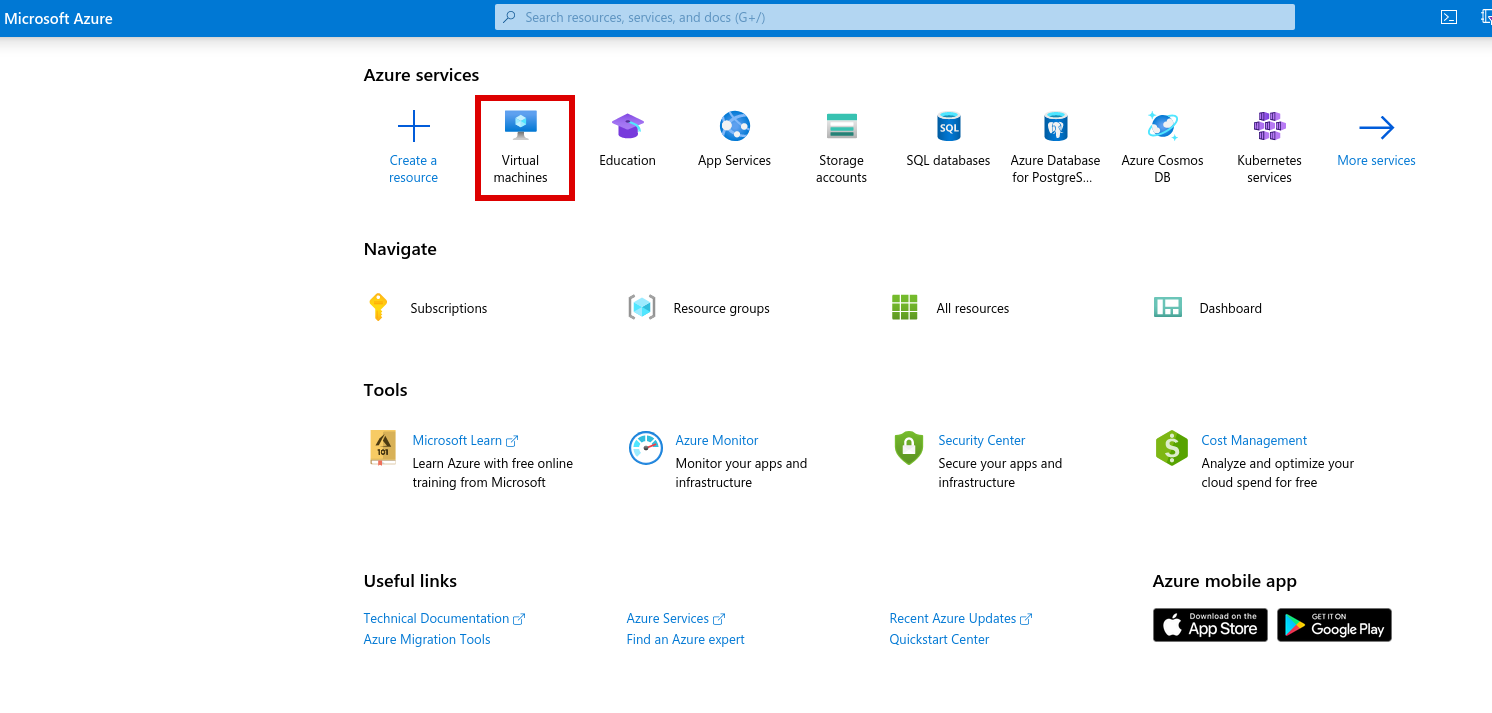
Task: Click the Create a resource text label
Action: (413, 169)
